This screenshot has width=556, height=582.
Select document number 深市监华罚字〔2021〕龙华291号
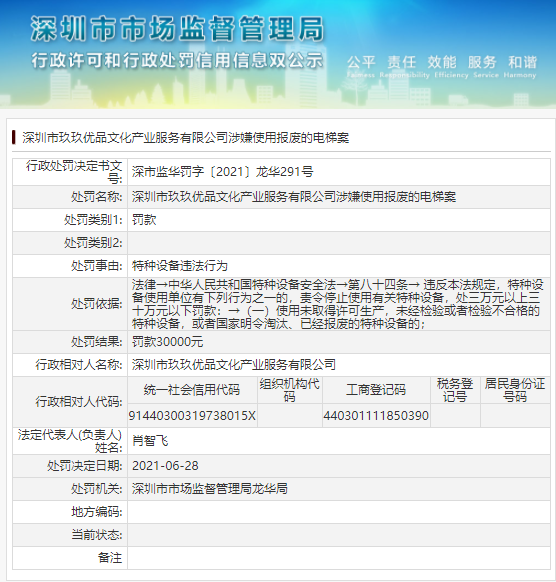[x=222, y=172]
